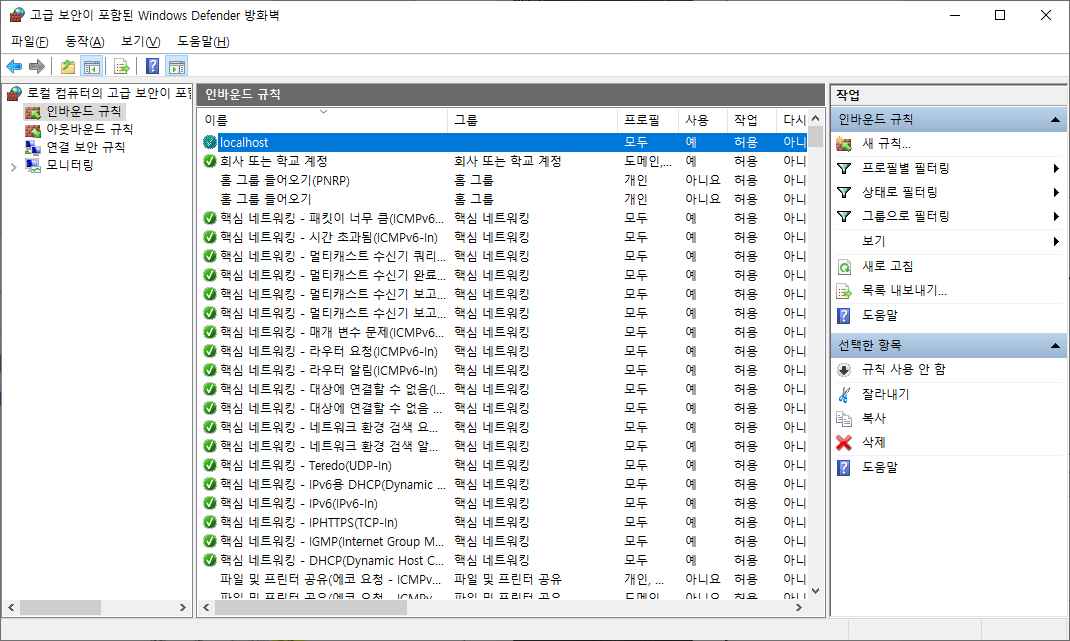
Task: Click the Help toolbar icon
Action: pos(153,66)
